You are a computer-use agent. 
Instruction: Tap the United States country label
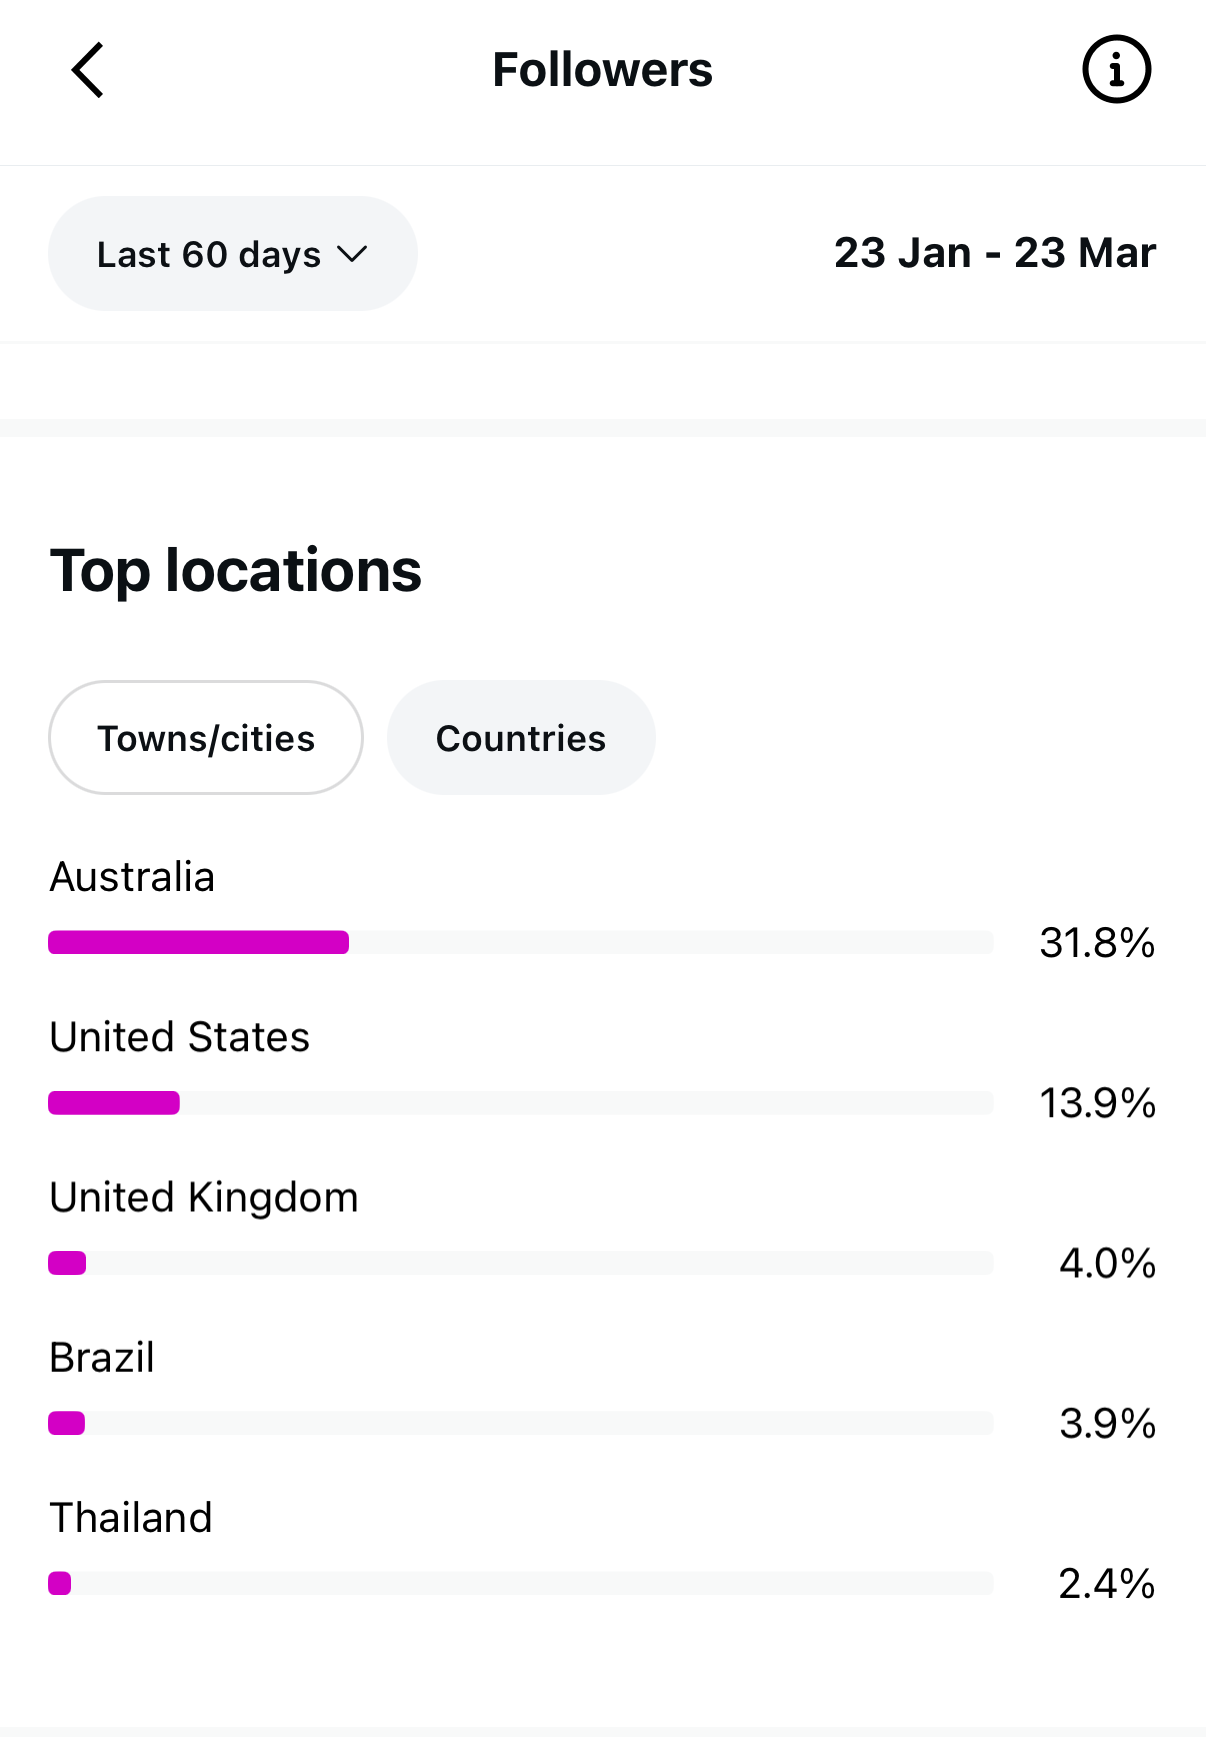(180, 1037)
